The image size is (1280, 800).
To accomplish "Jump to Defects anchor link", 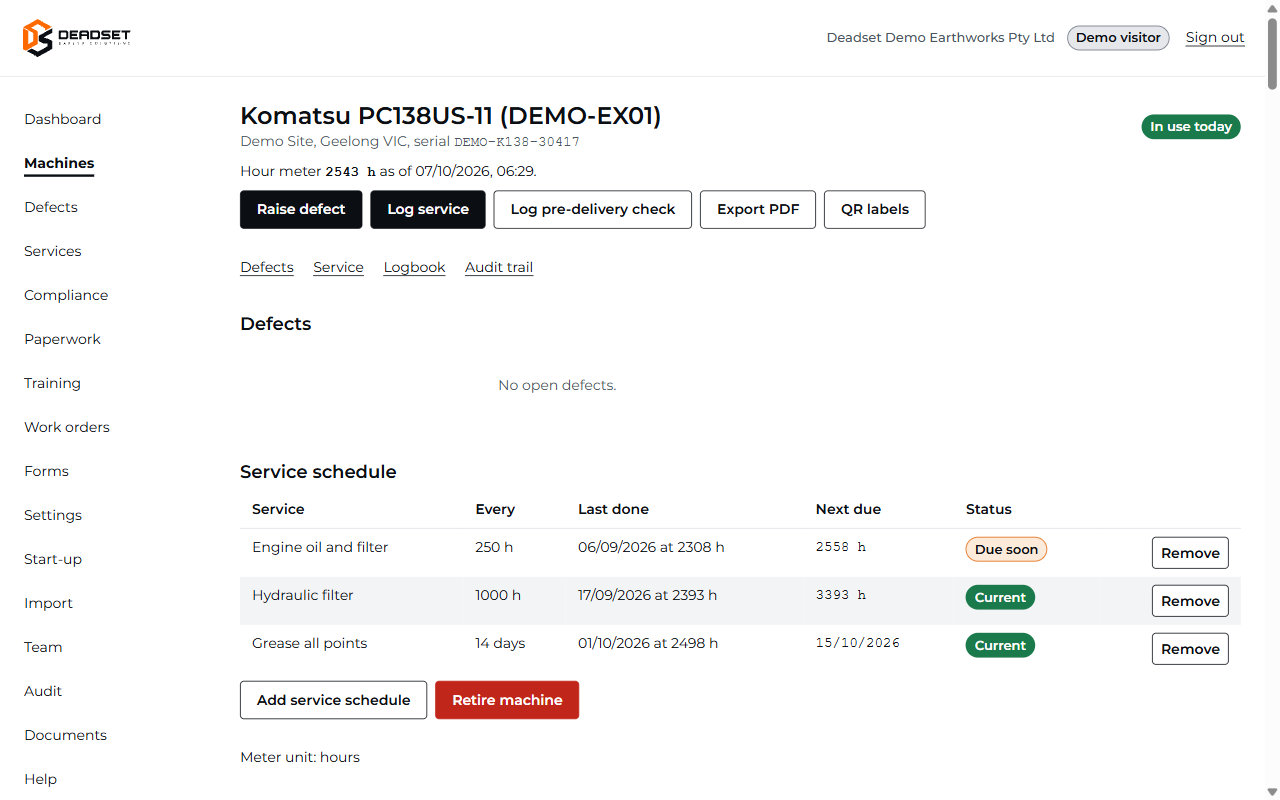I will pyautogui.click(x=267, y=267).
